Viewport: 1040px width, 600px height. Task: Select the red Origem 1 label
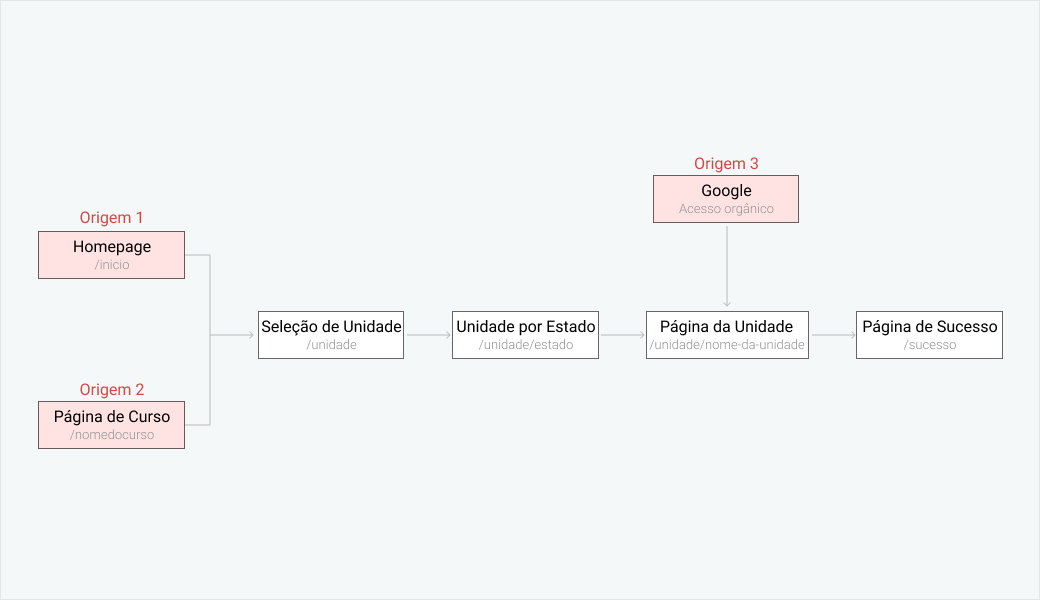pos(112,218)
